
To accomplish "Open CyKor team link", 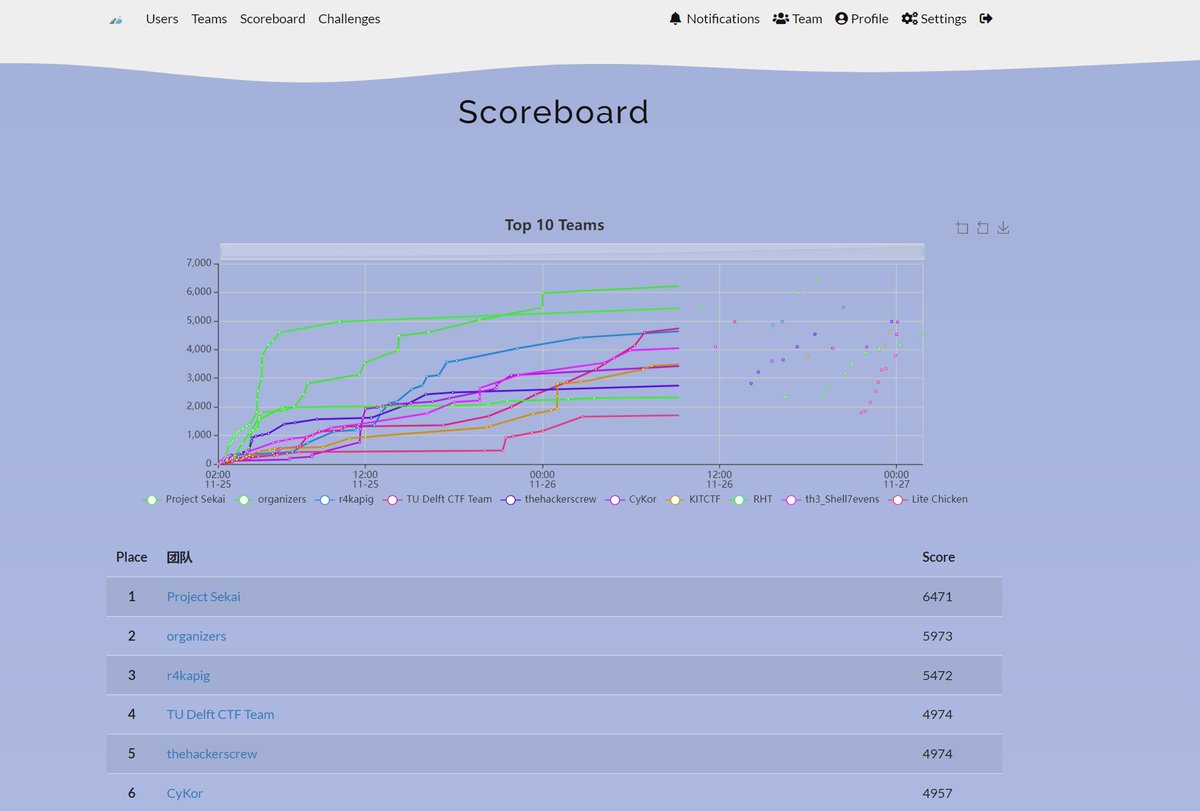I will pyautogui.click(x=185, y=793).
